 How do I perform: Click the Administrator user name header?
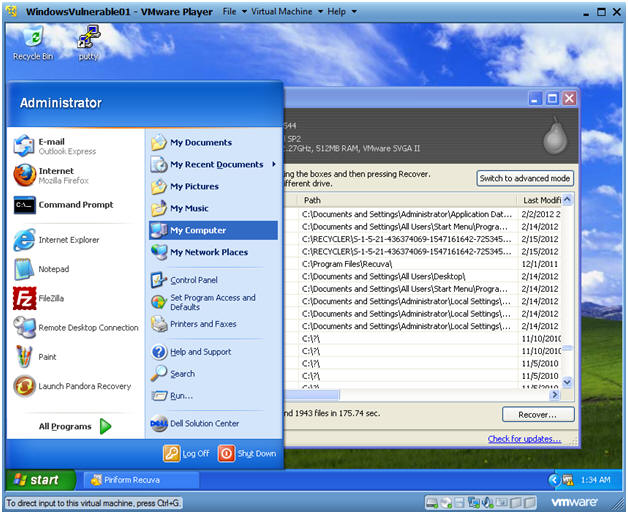pyautogui.click(x=61, y=103)
